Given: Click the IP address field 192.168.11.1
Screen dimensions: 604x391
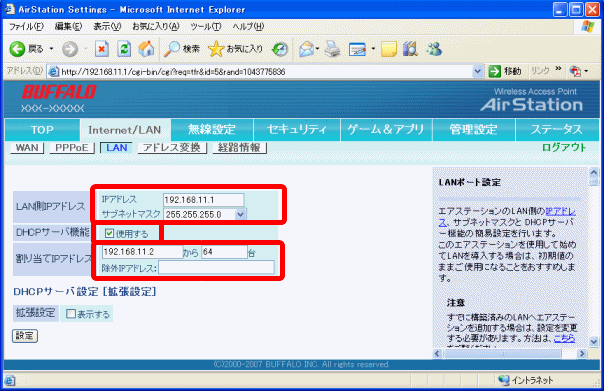Looking at the screenshot, I should coord(203,200).
